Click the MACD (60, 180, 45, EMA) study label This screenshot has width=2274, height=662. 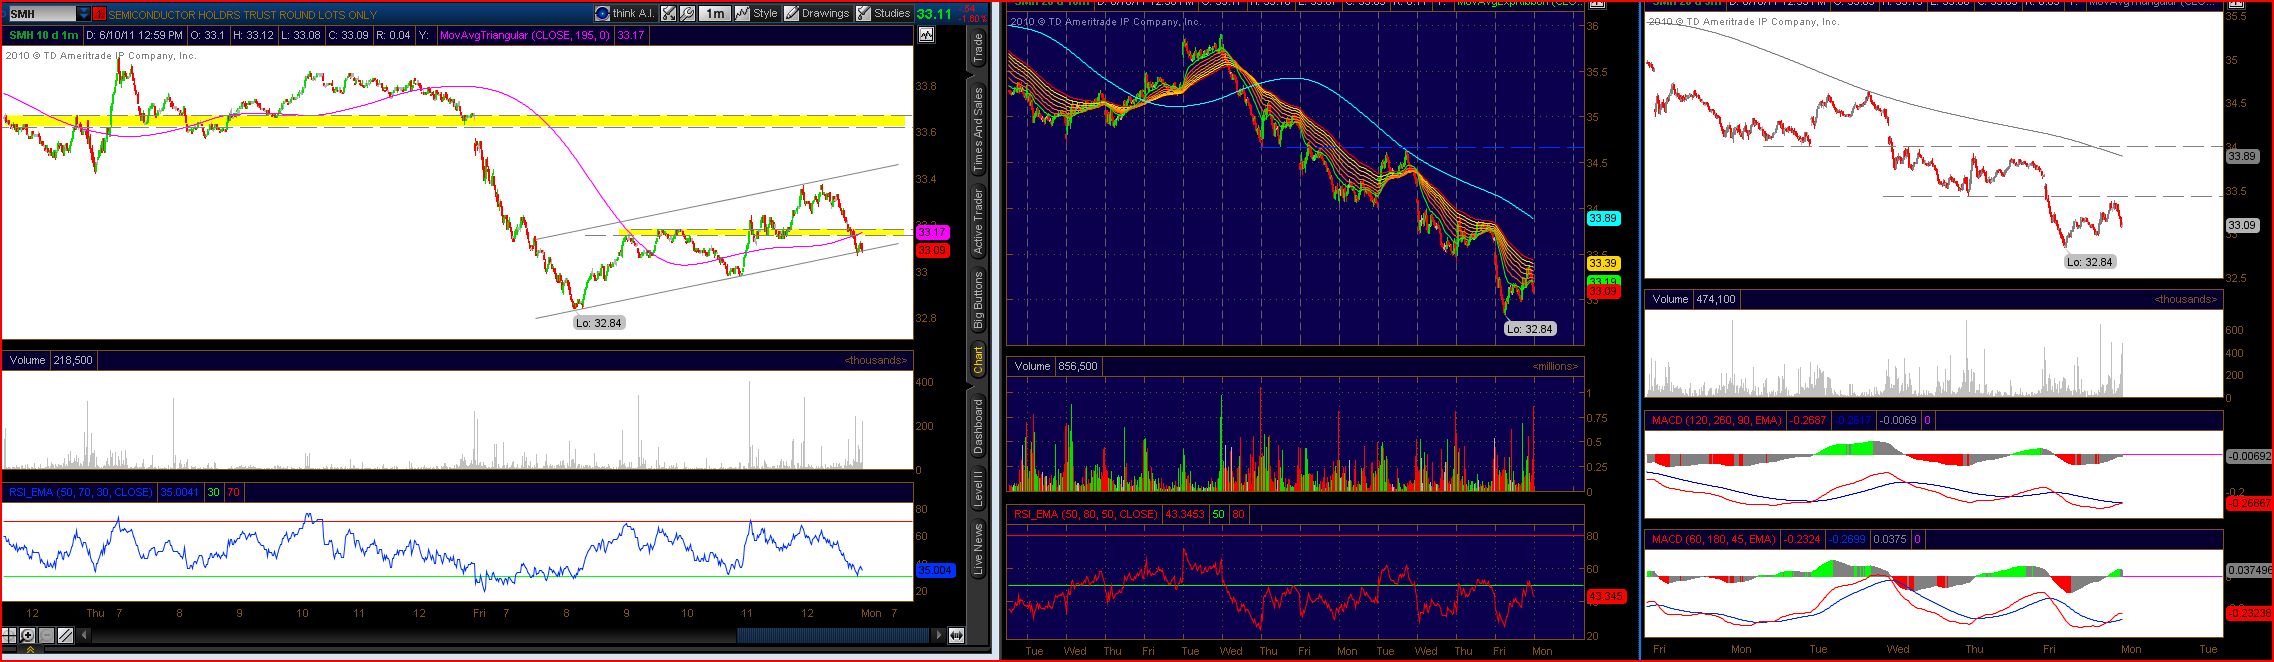1713,540
